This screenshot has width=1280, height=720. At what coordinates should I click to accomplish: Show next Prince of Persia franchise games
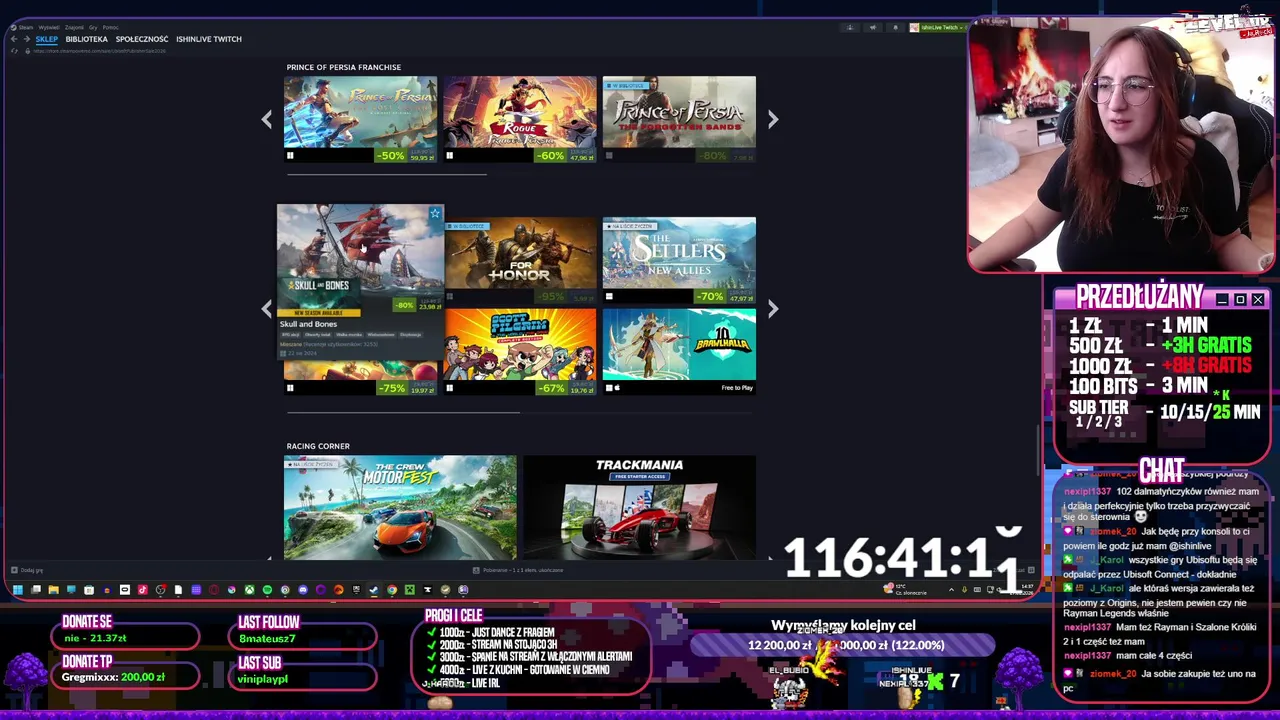[772, 119]
